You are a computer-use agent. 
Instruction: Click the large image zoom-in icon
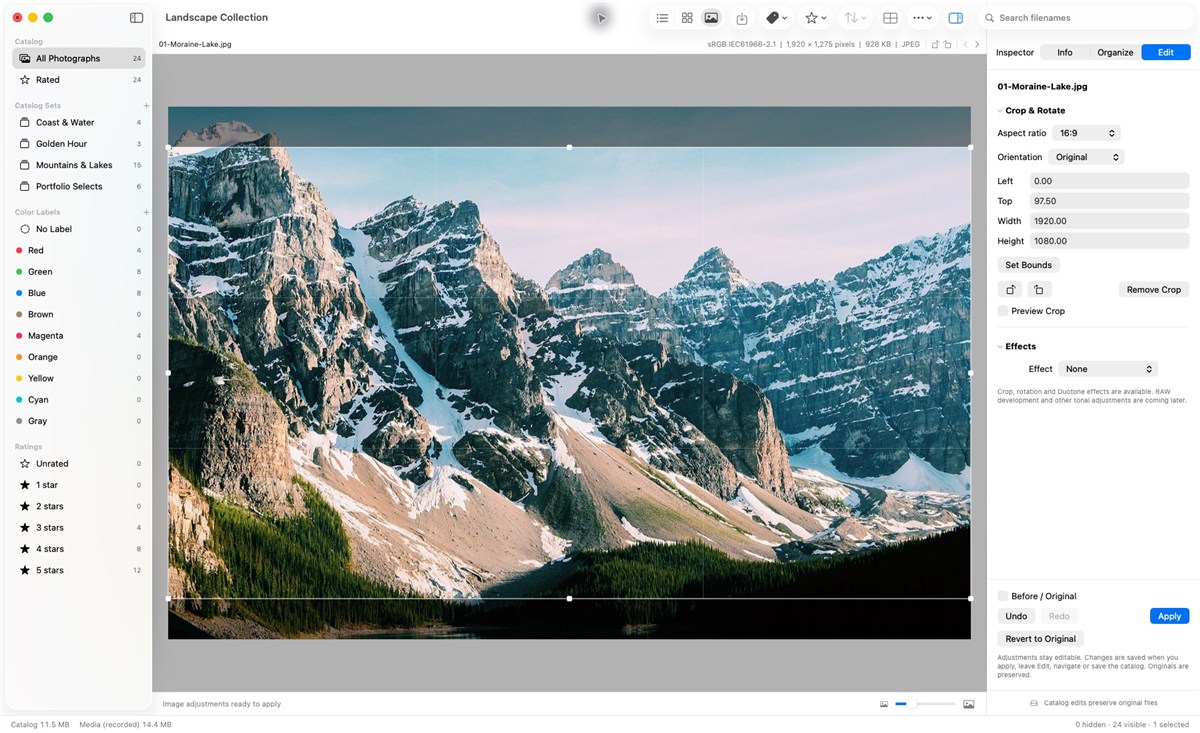click(969, 704)
